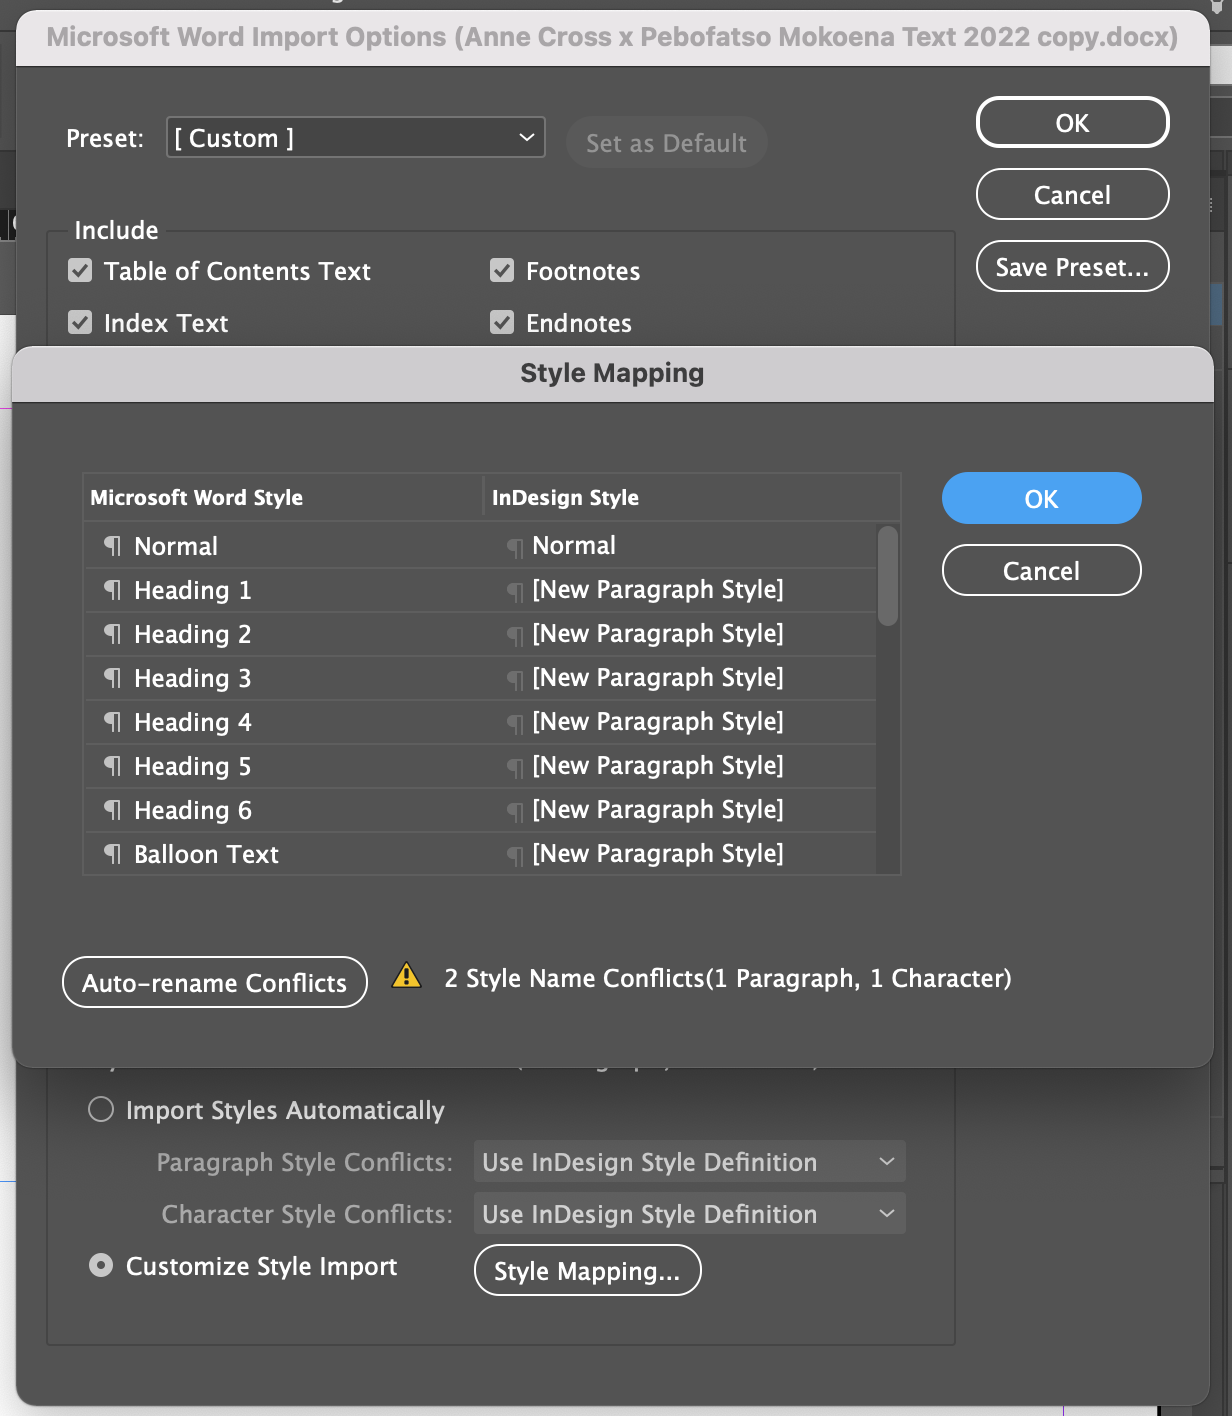This screenshot has width=1232, height=1416.
Task: Toggle the Footnotes checkbox
Action: click(502, 271)
